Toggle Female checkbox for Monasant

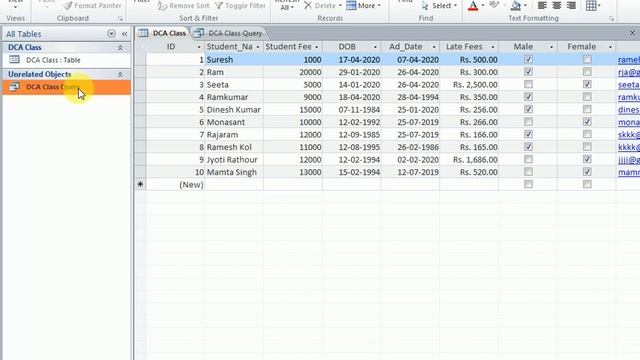pyautogui.click(x=587, y=122)
